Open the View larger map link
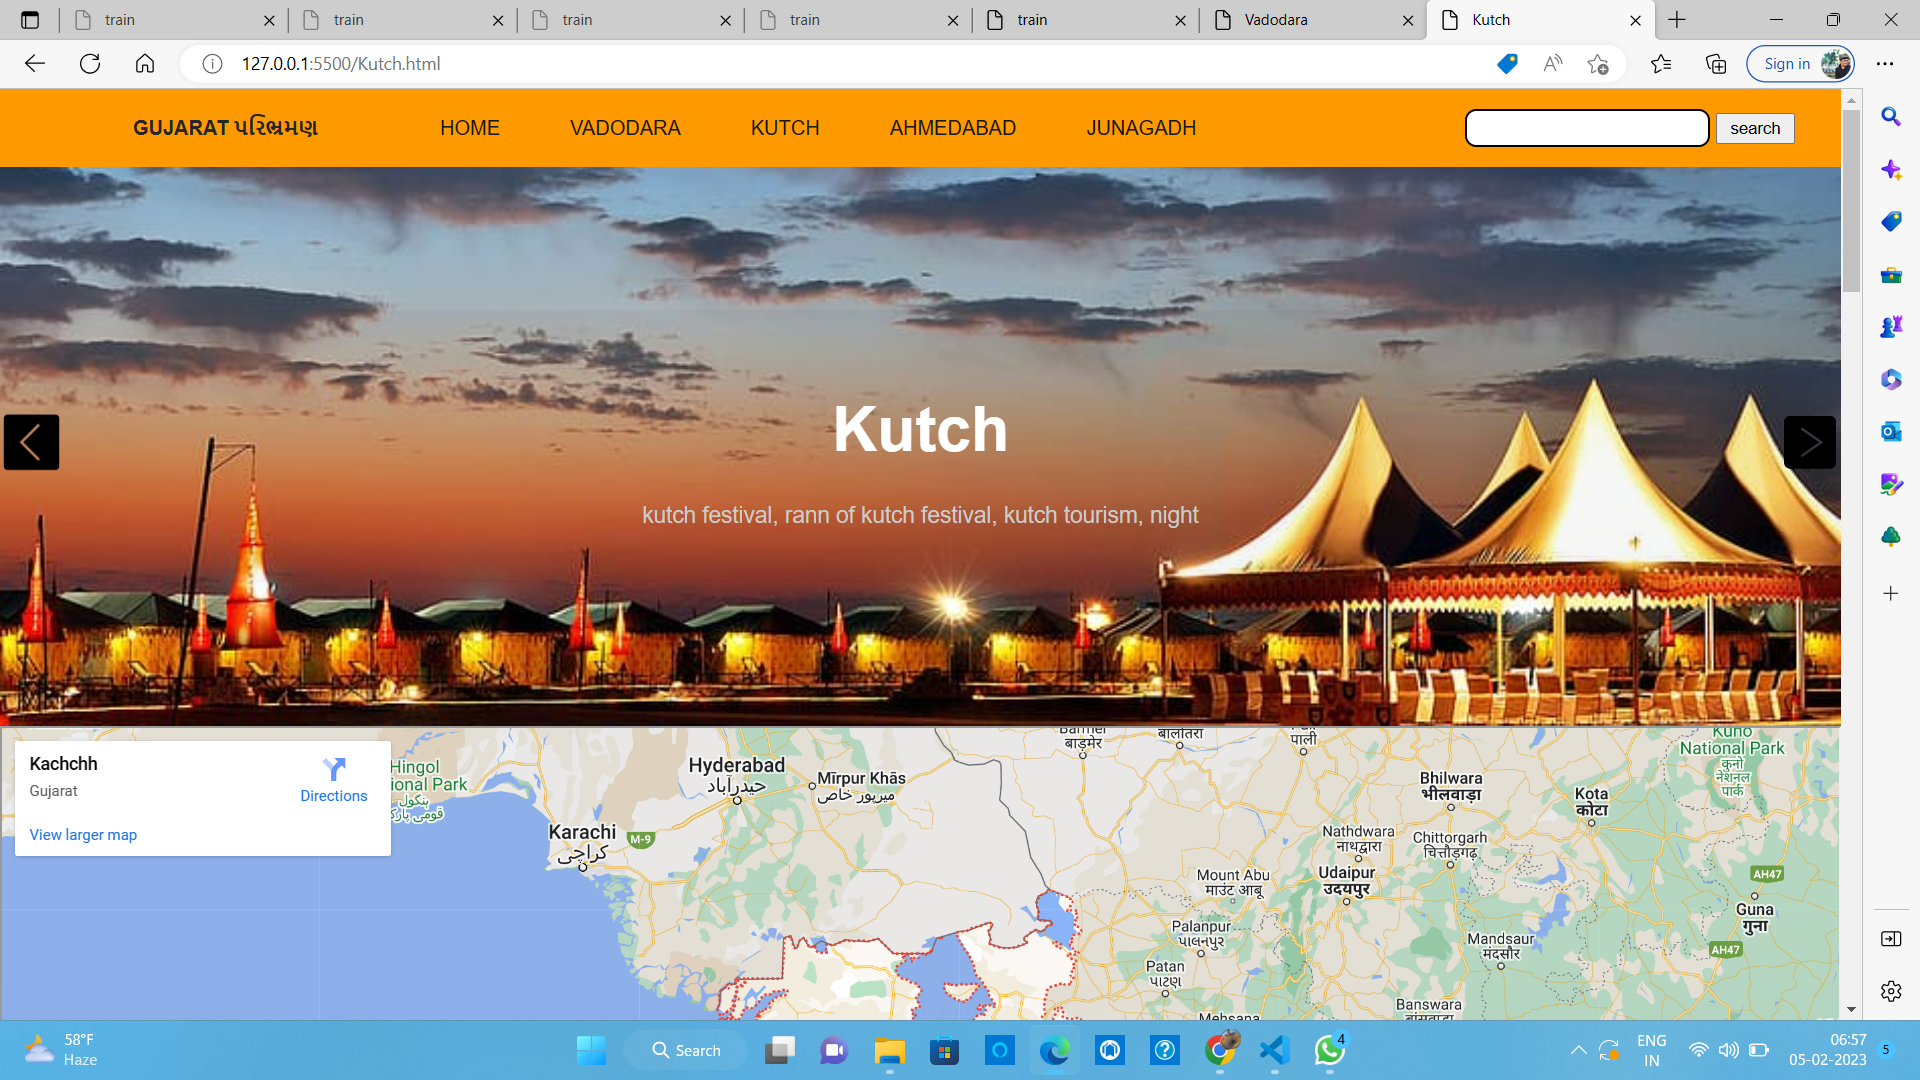The width and height of the screenshot is (1920, 1080). pos(83,834)
